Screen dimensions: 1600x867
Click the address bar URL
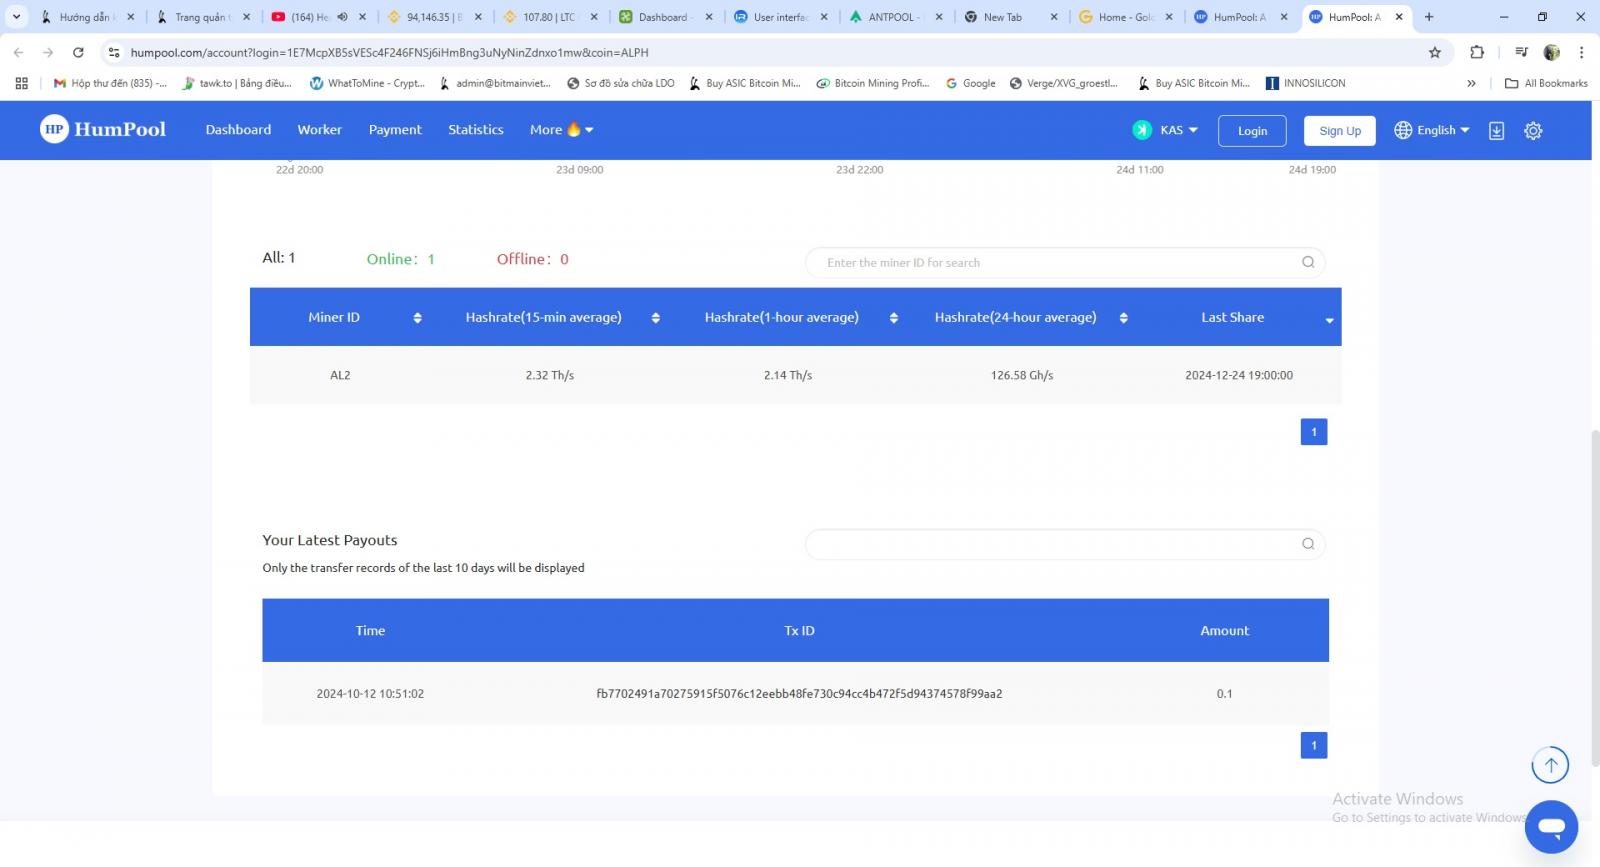[390, 52]
